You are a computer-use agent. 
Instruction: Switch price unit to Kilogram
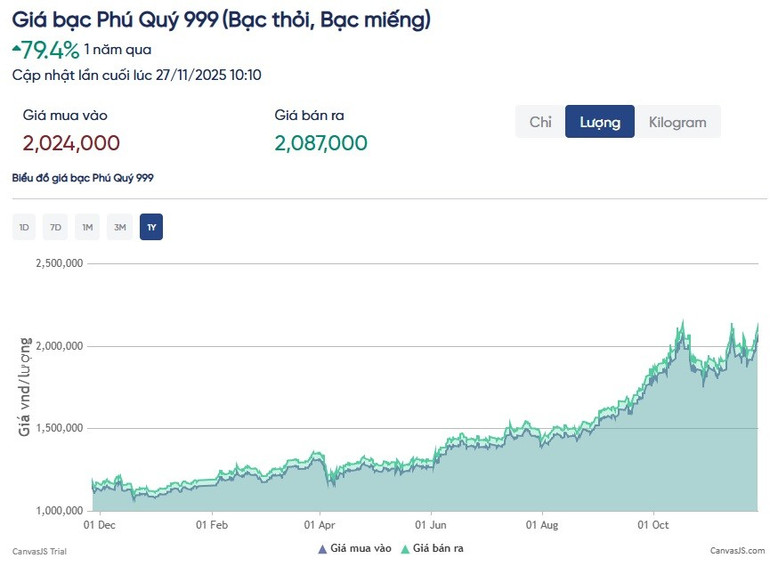(677, 122)
